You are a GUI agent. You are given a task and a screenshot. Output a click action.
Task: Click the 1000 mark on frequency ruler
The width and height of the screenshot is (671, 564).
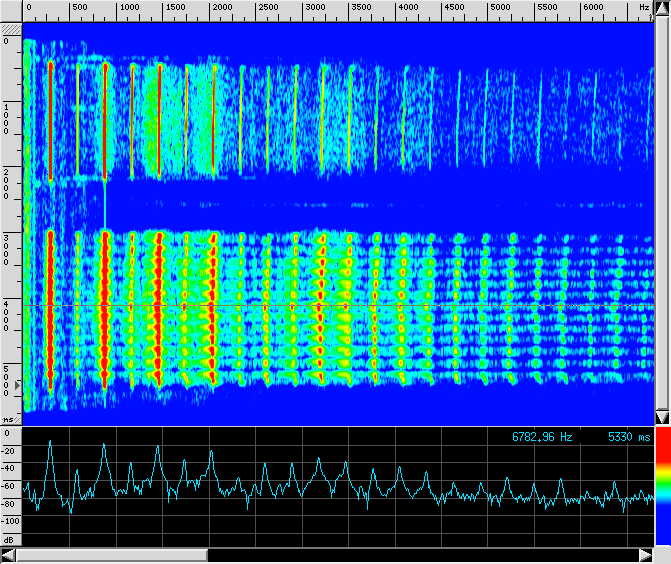pos(129,7)
